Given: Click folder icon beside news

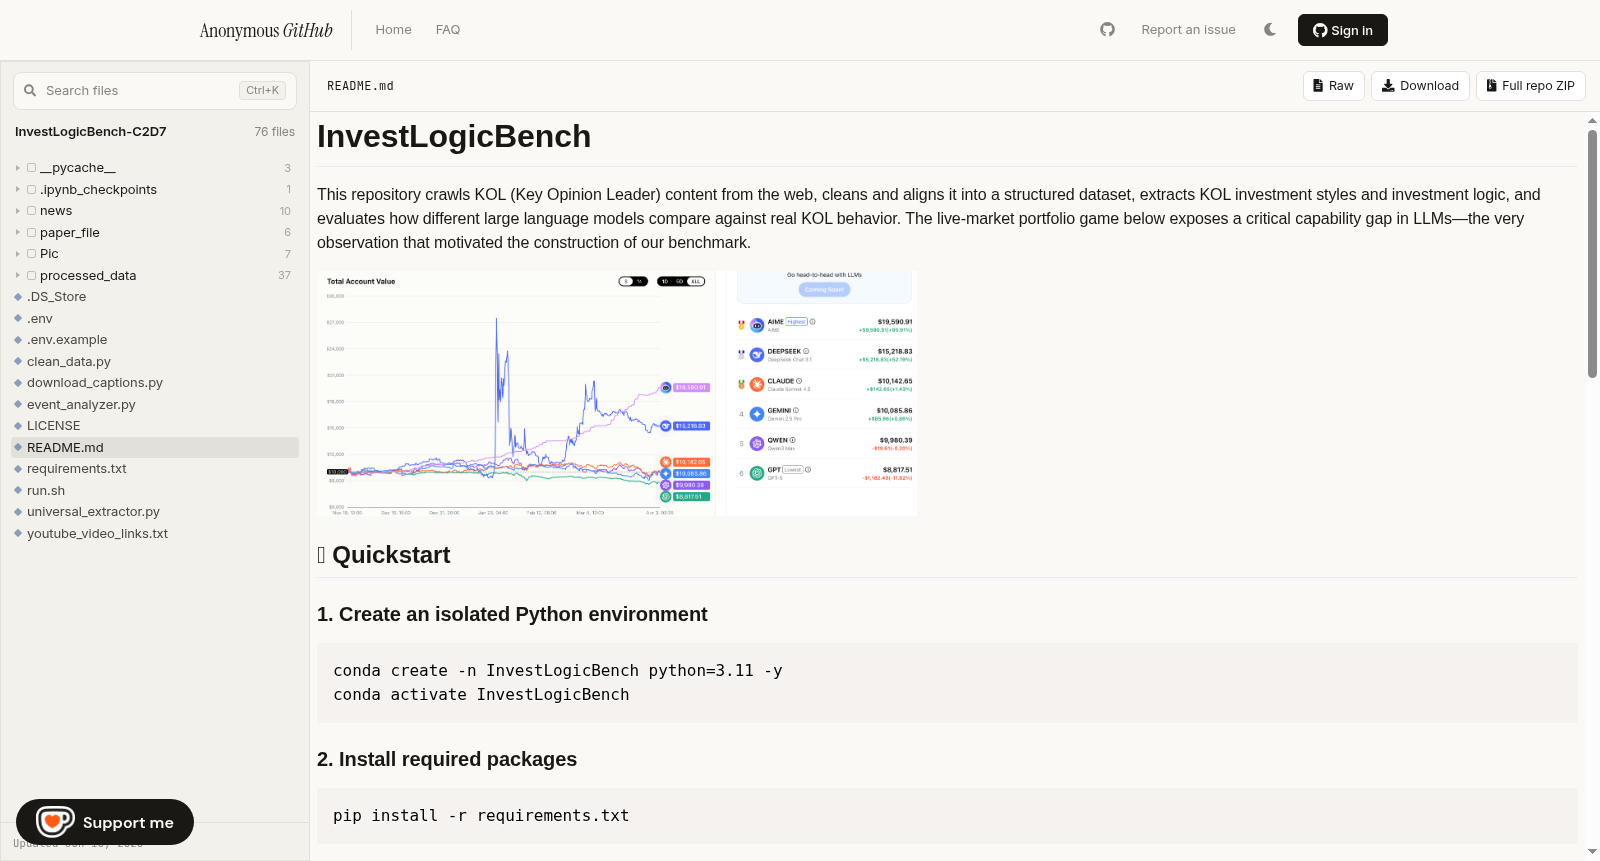Looking at the screenshot, I should pos(31,211).
